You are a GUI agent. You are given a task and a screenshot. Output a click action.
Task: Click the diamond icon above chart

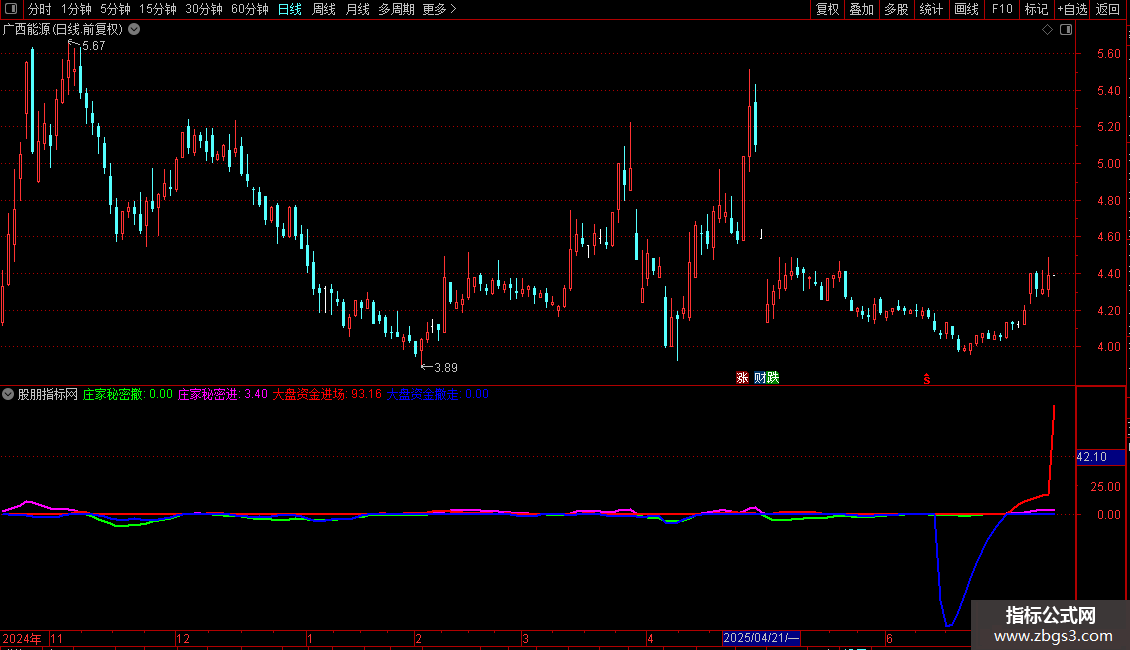1048,30
